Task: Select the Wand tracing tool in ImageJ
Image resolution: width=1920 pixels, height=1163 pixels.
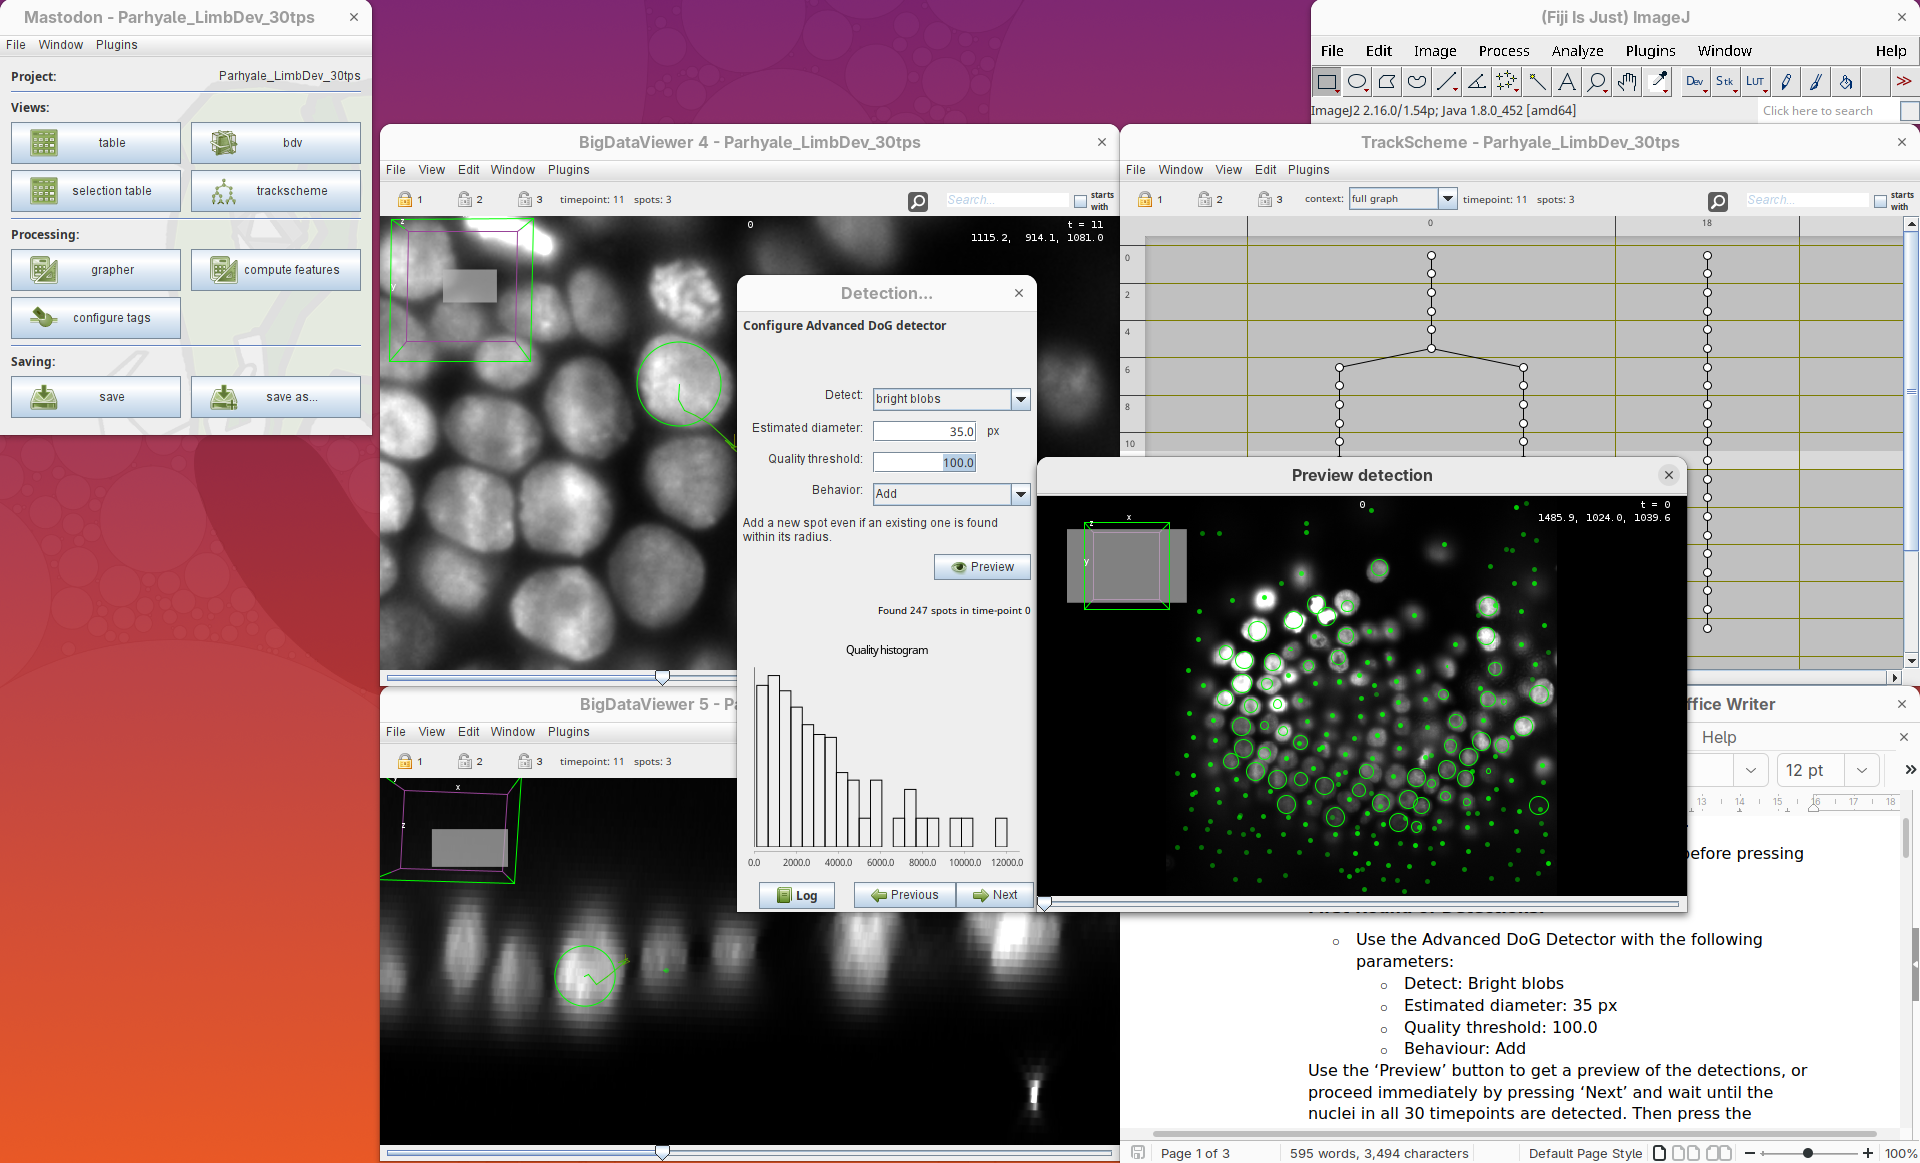Action: click(x=1537, y=82)
